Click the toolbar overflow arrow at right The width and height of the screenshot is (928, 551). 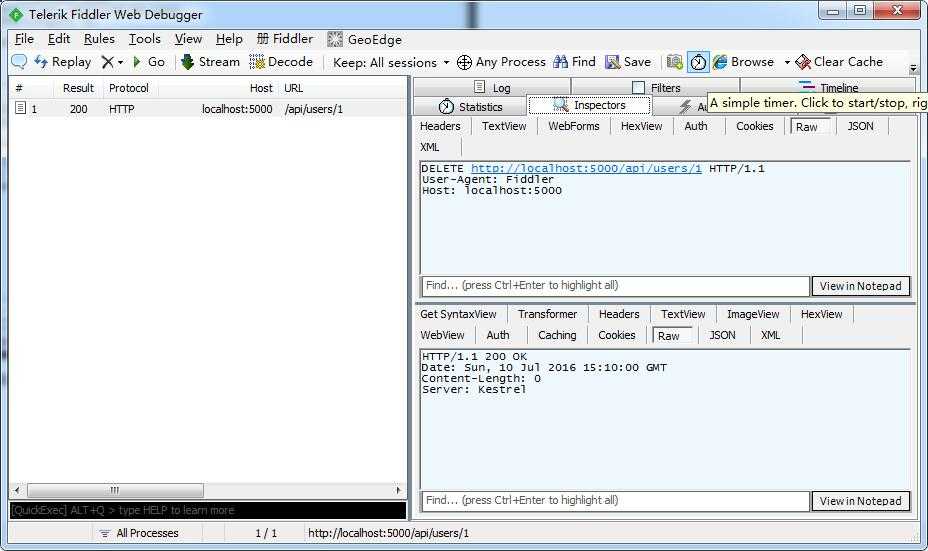tap(913, 68)
